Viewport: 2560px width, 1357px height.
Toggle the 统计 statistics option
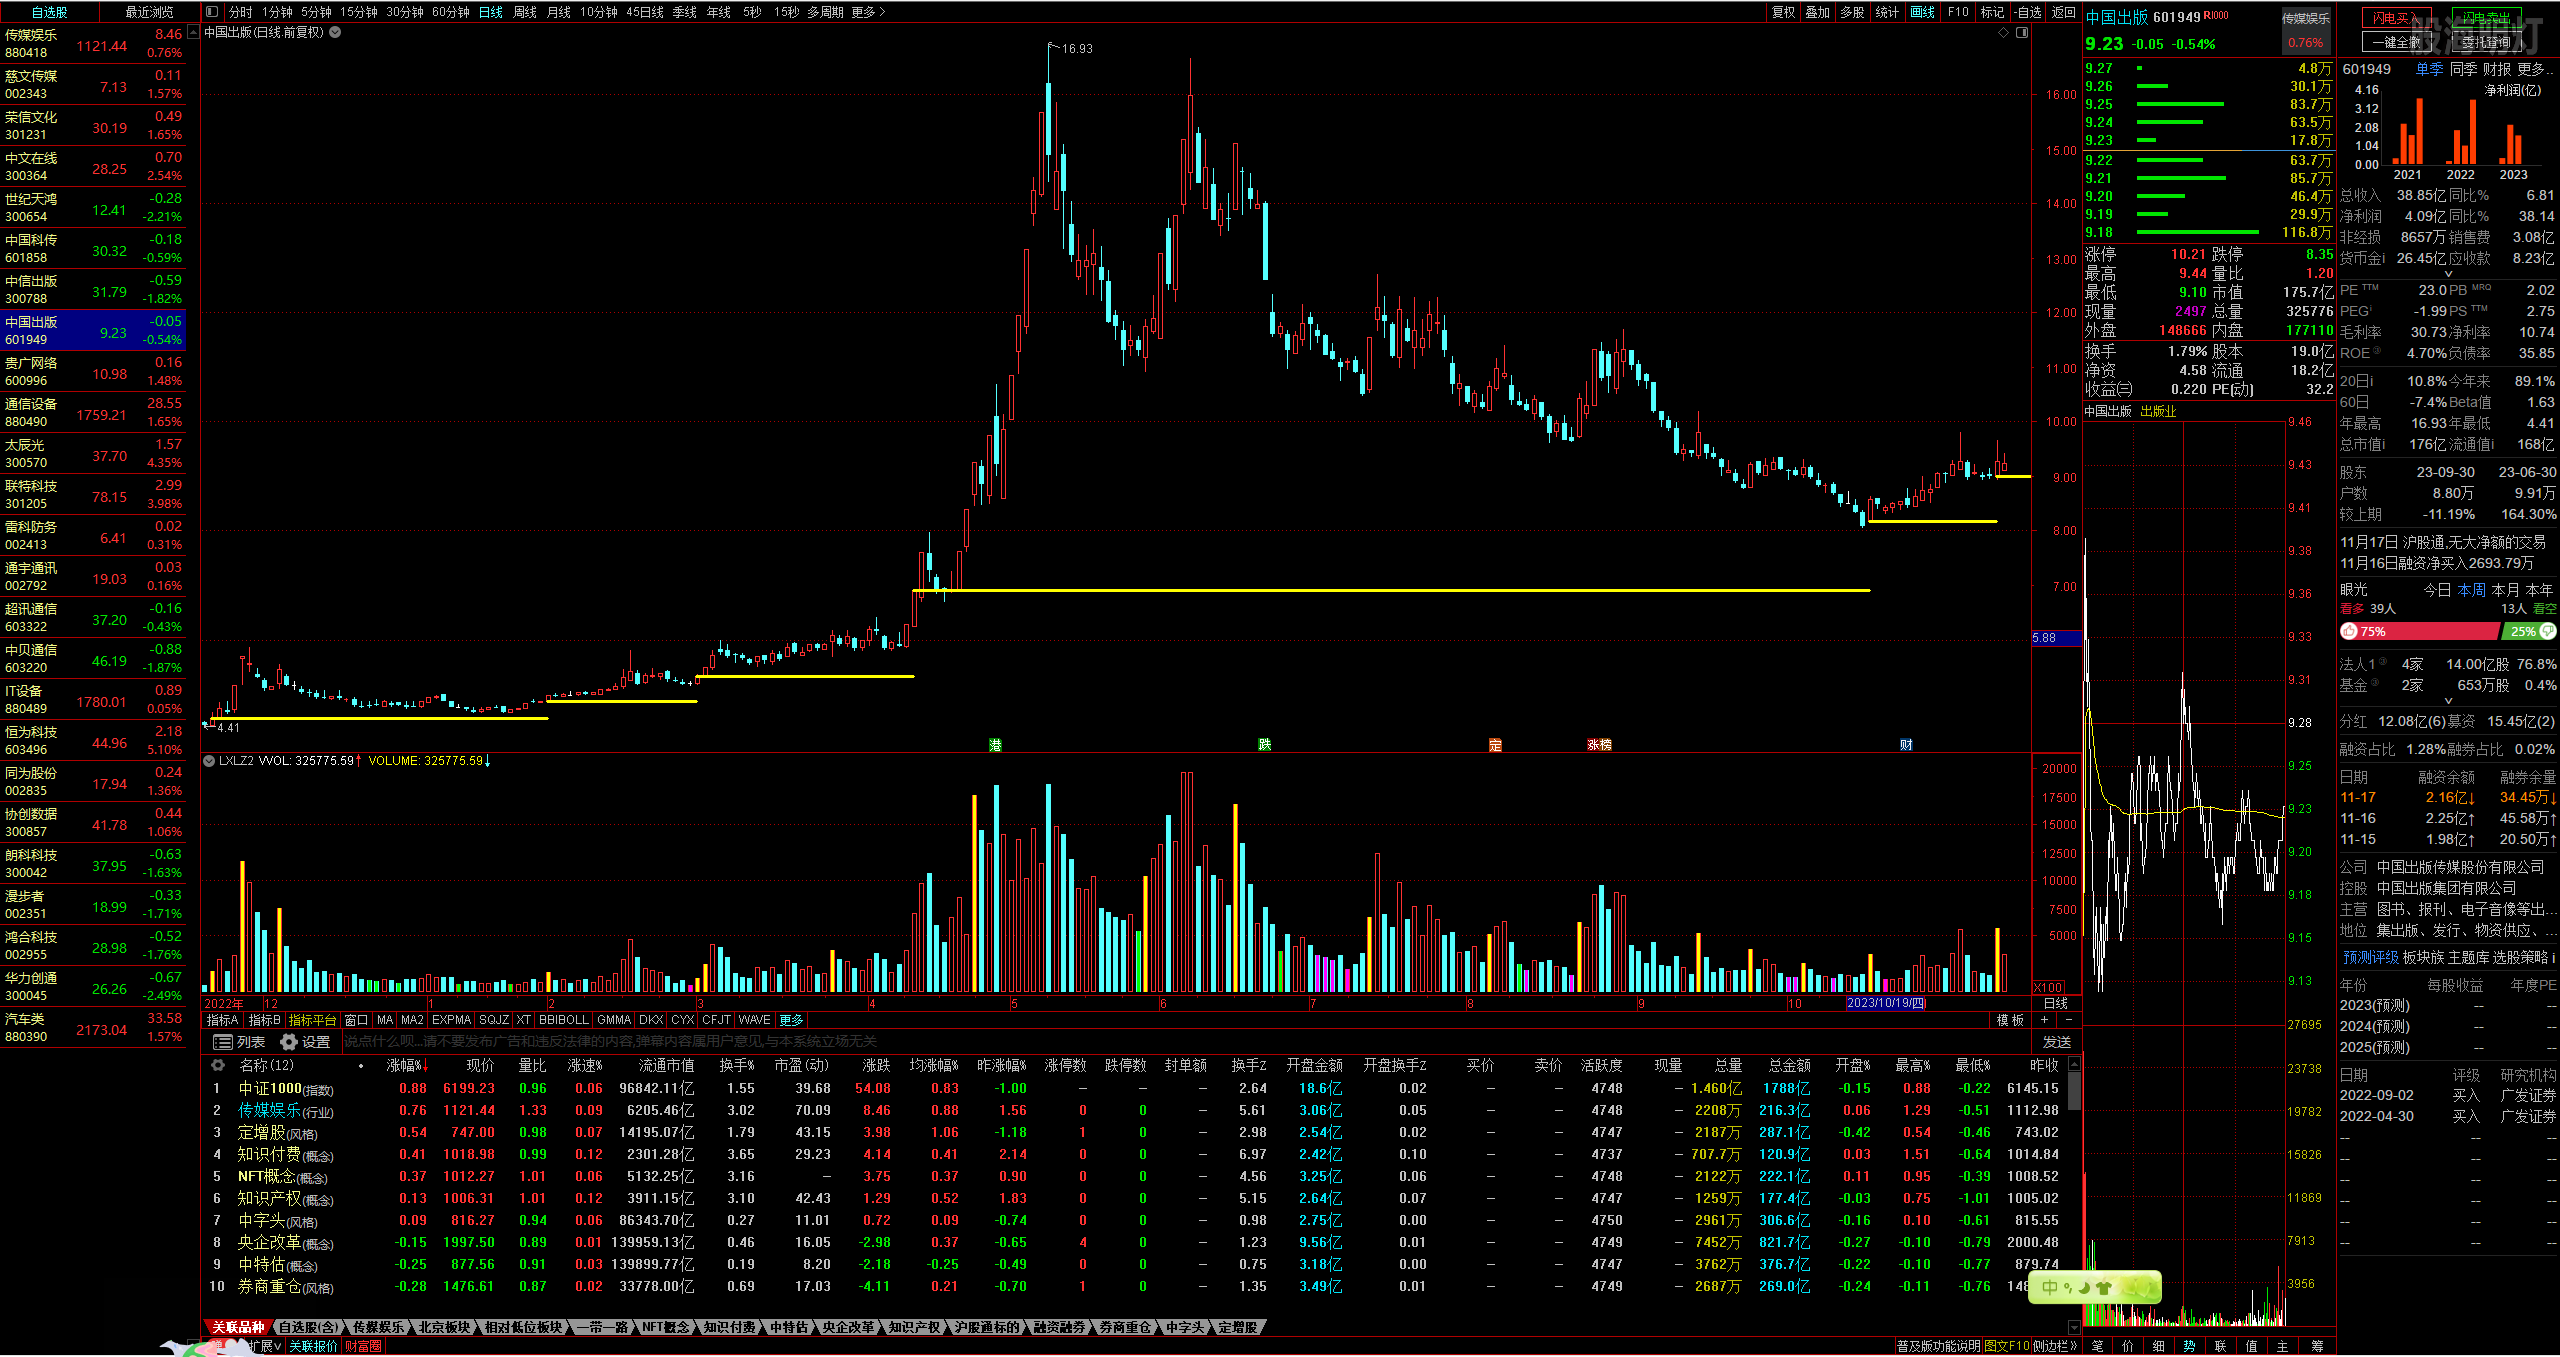[x=1887, y=12]
